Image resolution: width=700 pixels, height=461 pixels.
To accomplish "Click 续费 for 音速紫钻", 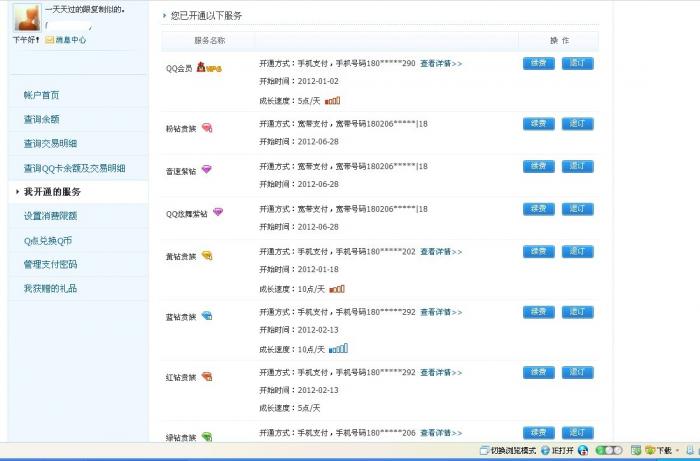I will [x=539, y=166].
